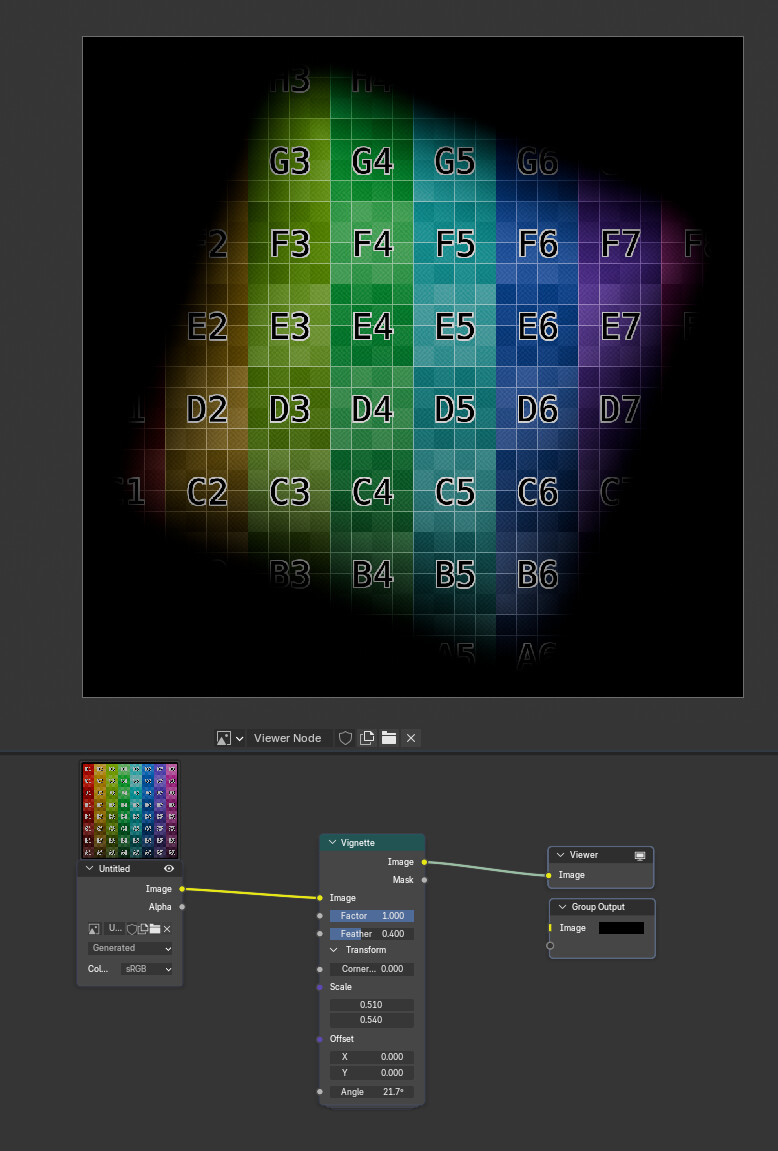Unlink image with X in Untitled node
Screen dimensions: 778x1151
(167, 929)
